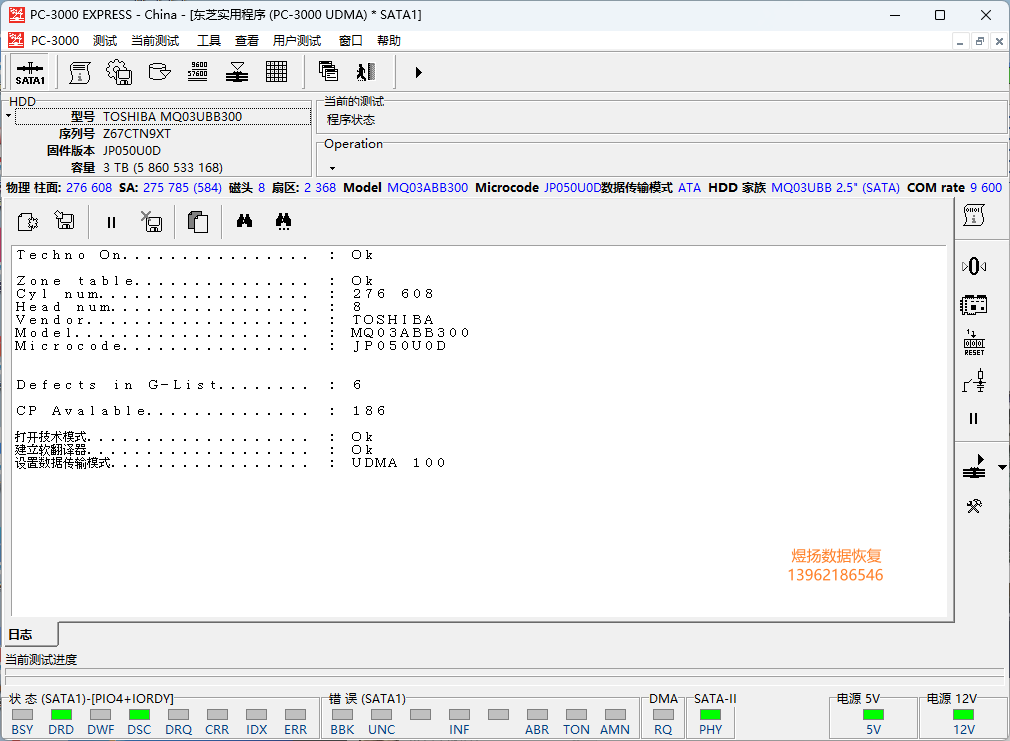The height and width of the screenshot is (741, 1010).
Task: Open the 当前测试 menu
Action: click(x=155, y=41)
